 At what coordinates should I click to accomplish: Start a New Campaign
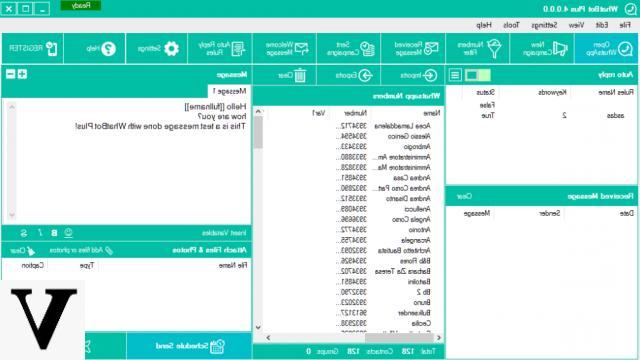pyautogui.click(x=542, y=49)
